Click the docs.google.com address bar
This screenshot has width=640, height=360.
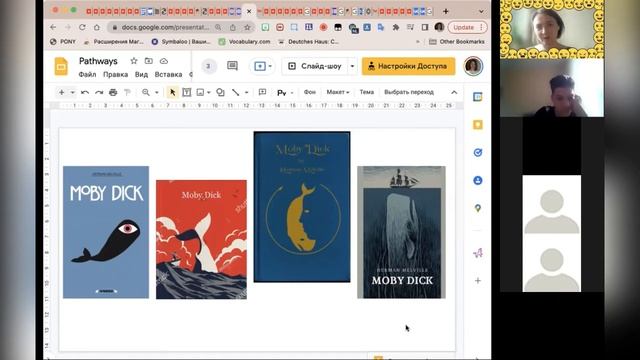click(165, 27)
